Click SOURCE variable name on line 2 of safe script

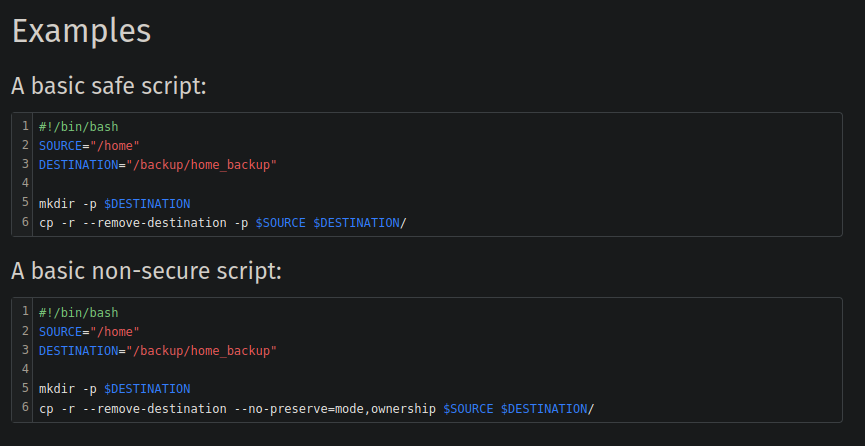click(x=60, y=146)
